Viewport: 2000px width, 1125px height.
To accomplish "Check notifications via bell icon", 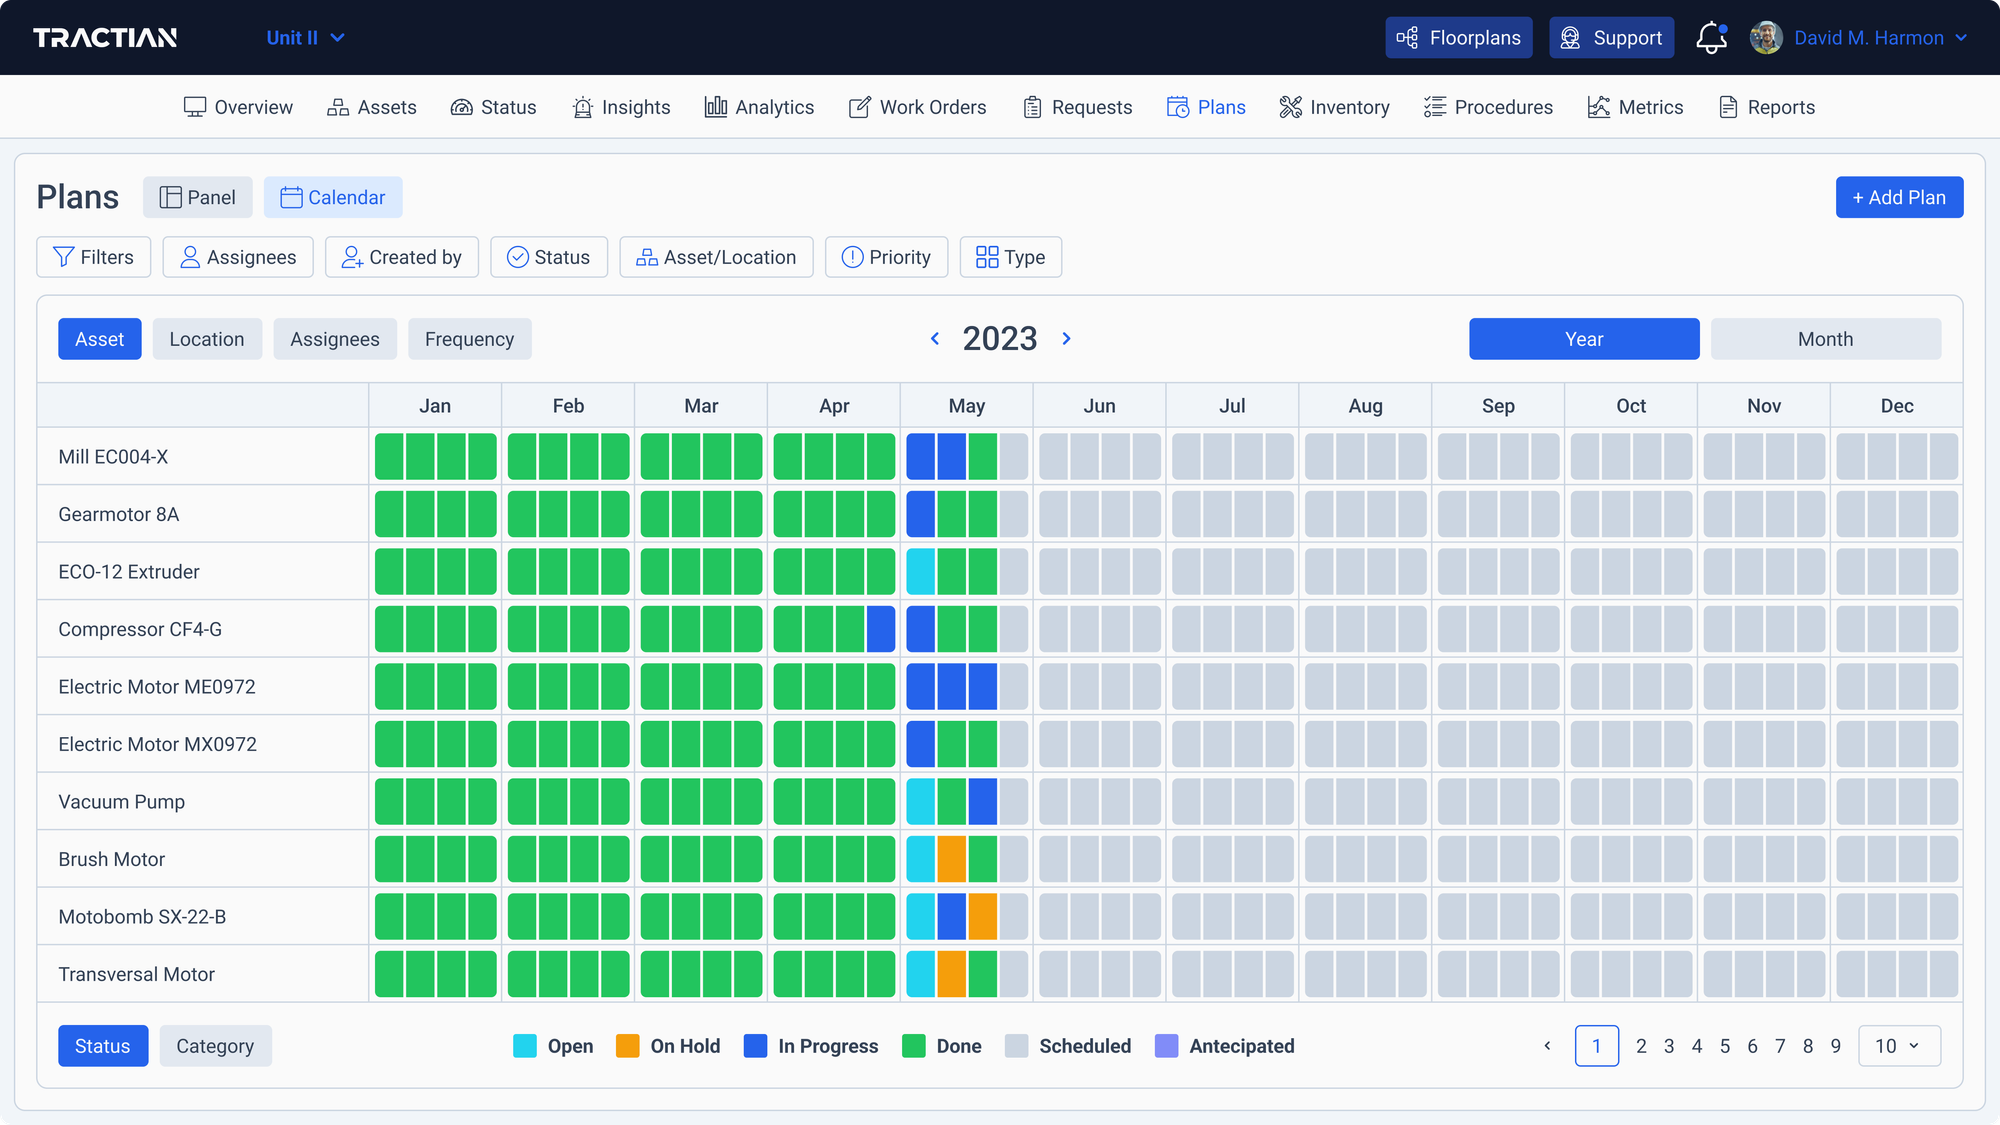I will (1710, 37).
